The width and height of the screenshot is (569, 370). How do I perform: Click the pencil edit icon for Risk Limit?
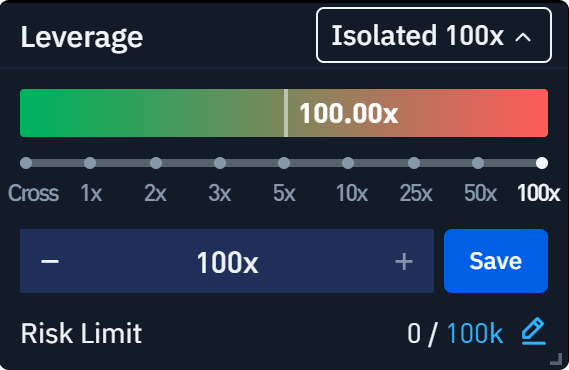(534, 331)
